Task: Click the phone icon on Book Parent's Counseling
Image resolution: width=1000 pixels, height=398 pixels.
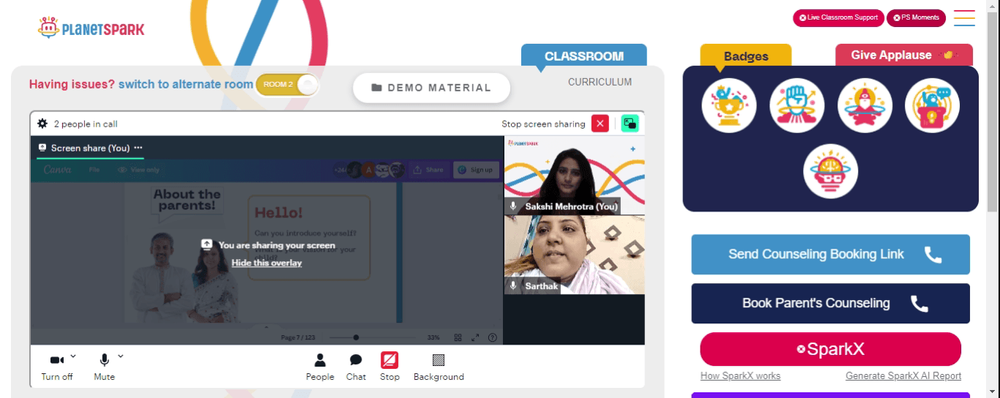Action: (919, 304)
